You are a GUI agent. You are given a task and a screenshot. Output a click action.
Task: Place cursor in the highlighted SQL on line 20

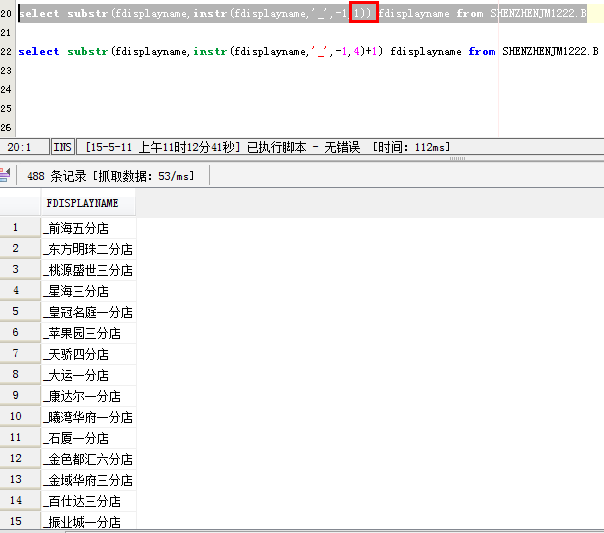302,13
